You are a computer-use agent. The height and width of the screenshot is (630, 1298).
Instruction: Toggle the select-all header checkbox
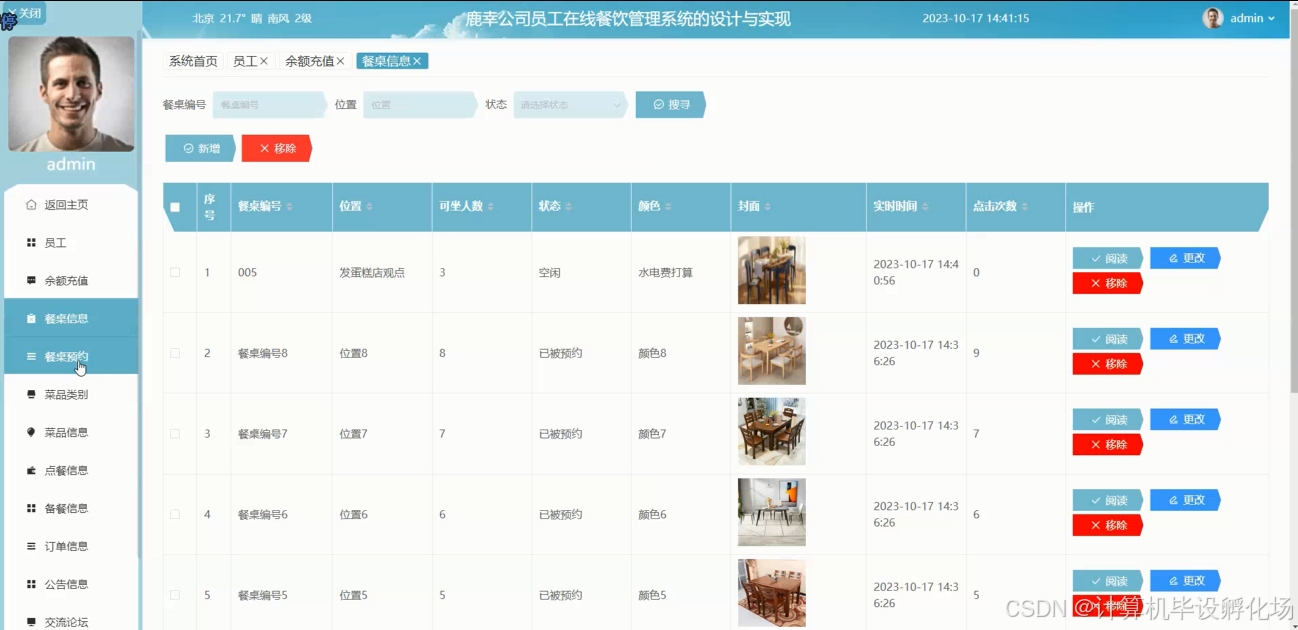click(175, 207)
